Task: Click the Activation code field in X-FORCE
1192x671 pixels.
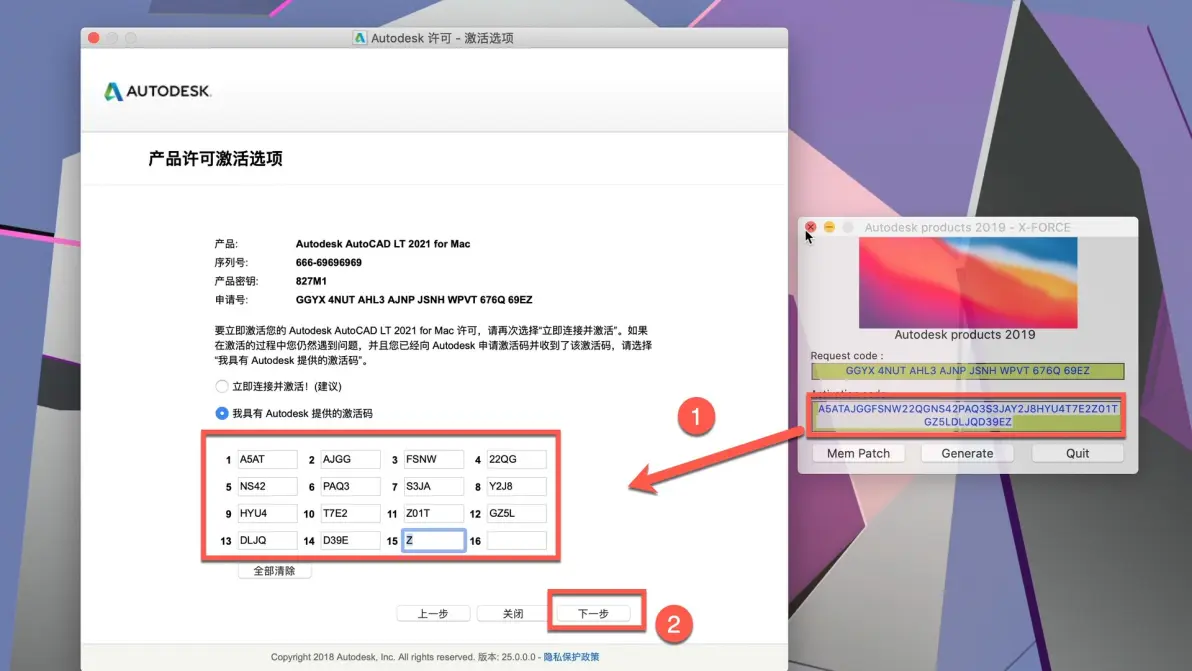Action: click(x=968, y=415)
